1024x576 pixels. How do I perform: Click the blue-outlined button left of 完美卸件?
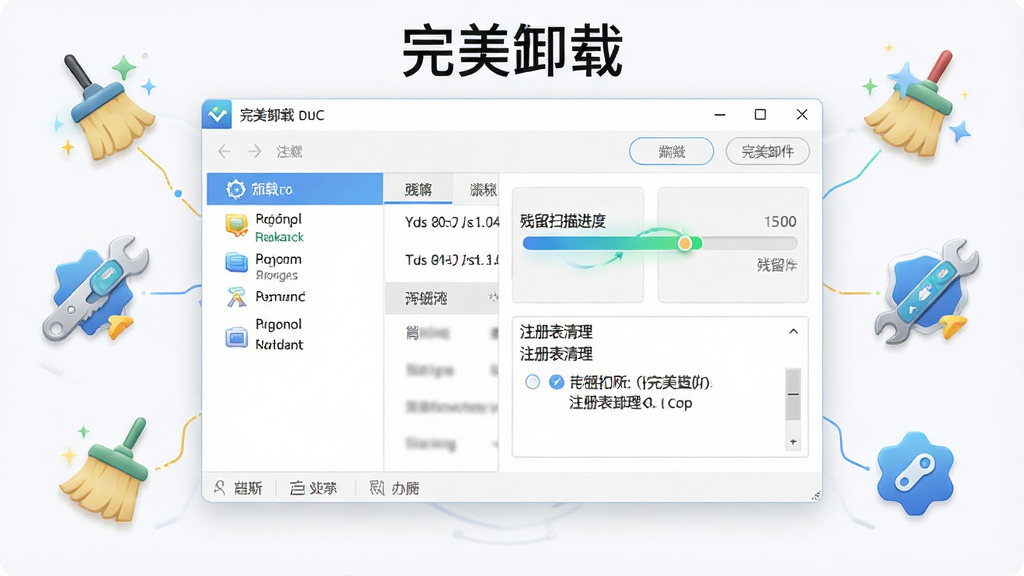click(x=671, y=152)
